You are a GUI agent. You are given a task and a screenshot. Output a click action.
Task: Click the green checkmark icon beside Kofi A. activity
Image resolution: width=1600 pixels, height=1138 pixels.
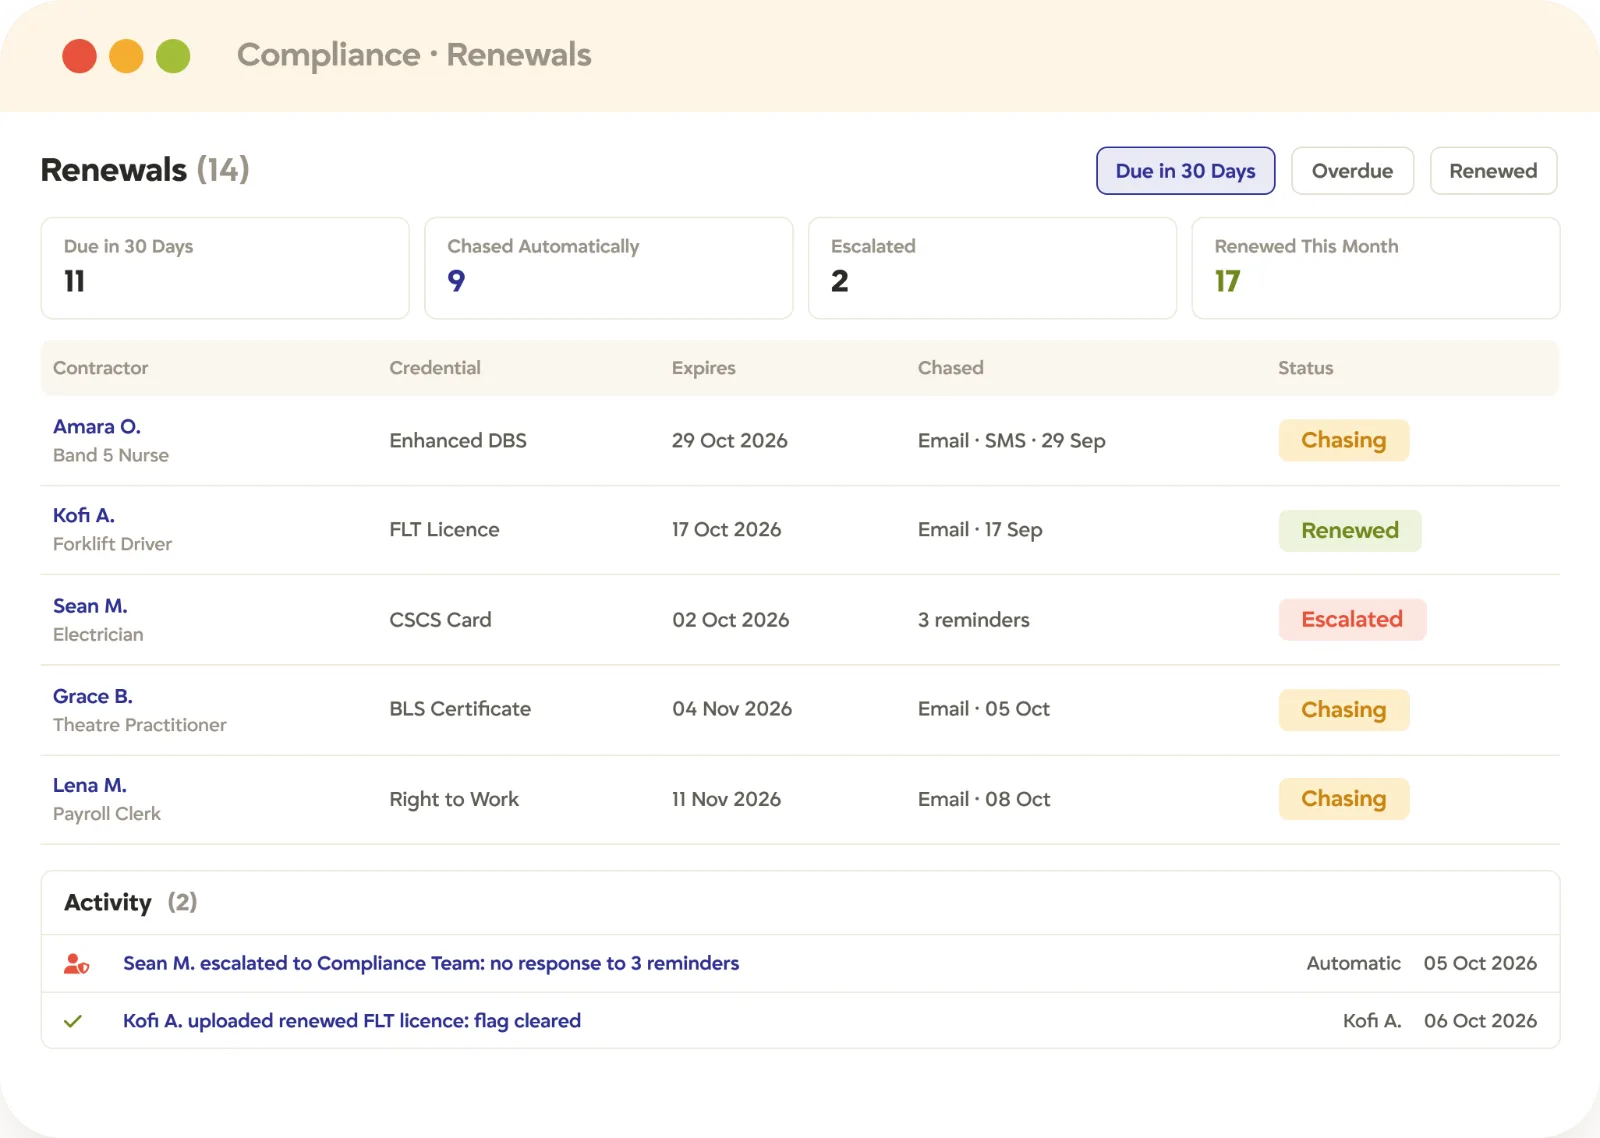tap(73, 1021)
